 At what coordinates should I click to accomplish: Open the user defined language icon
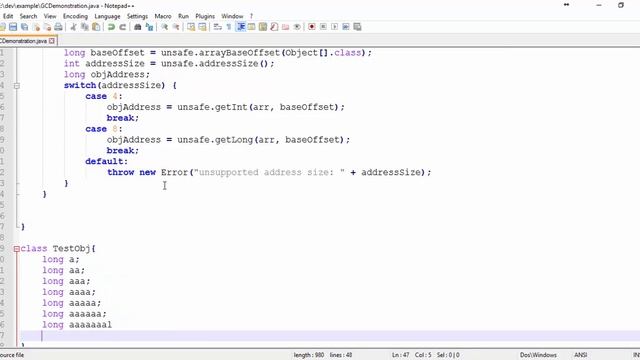point(251,27)
